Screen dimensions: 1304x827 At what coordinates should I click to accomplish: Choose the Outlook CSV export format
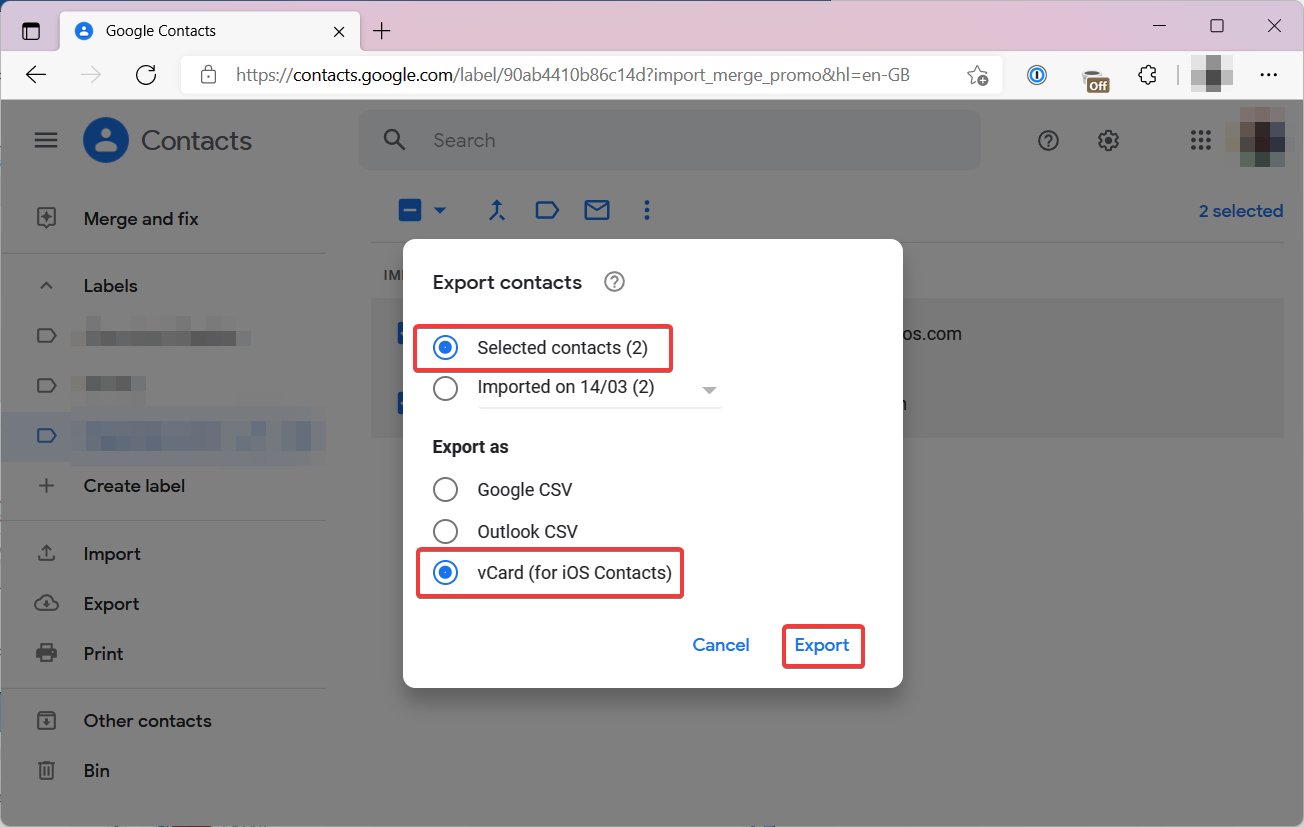point(445,532)
